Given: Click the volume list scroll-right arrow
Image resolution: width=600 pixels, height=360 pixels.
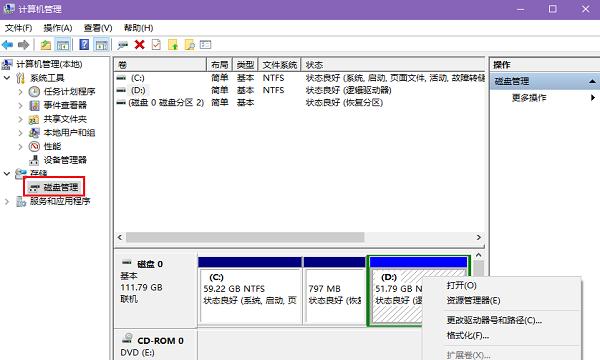Looking at the screenshot, I should click(478, 237).
